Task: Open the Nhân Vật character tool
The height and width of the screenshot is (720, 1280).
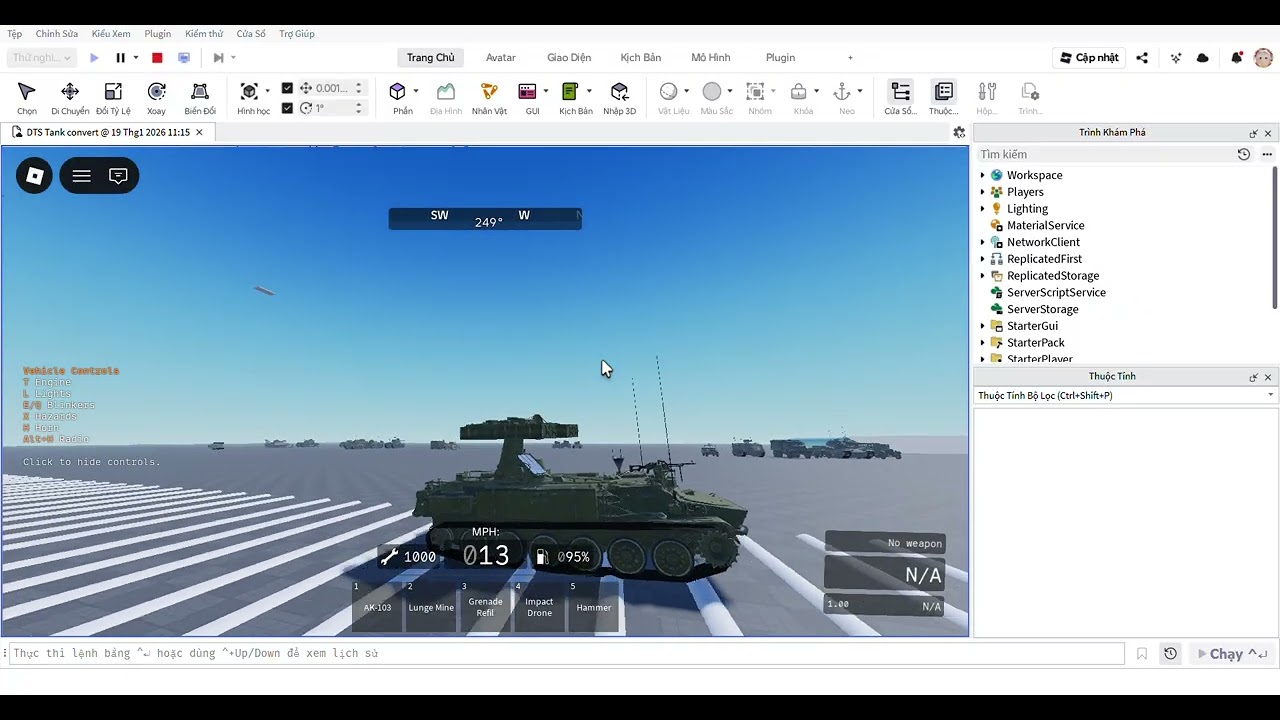Action: pyautogui.click(x=489, y=98)
